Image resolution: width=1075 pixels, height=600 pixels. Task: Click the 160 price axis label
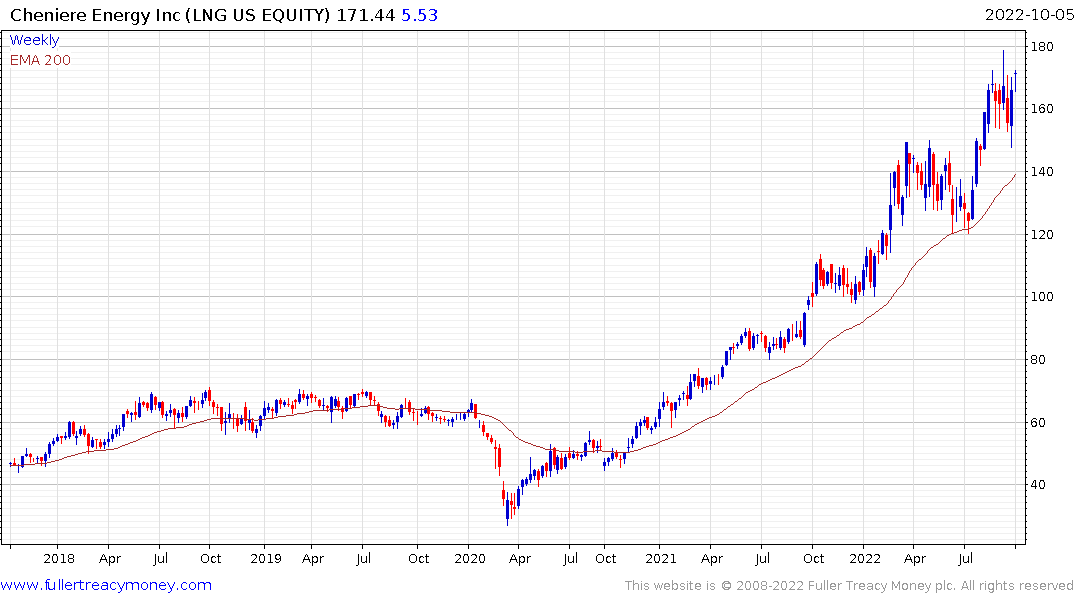pyautogui.click(x=1042, y=109)
